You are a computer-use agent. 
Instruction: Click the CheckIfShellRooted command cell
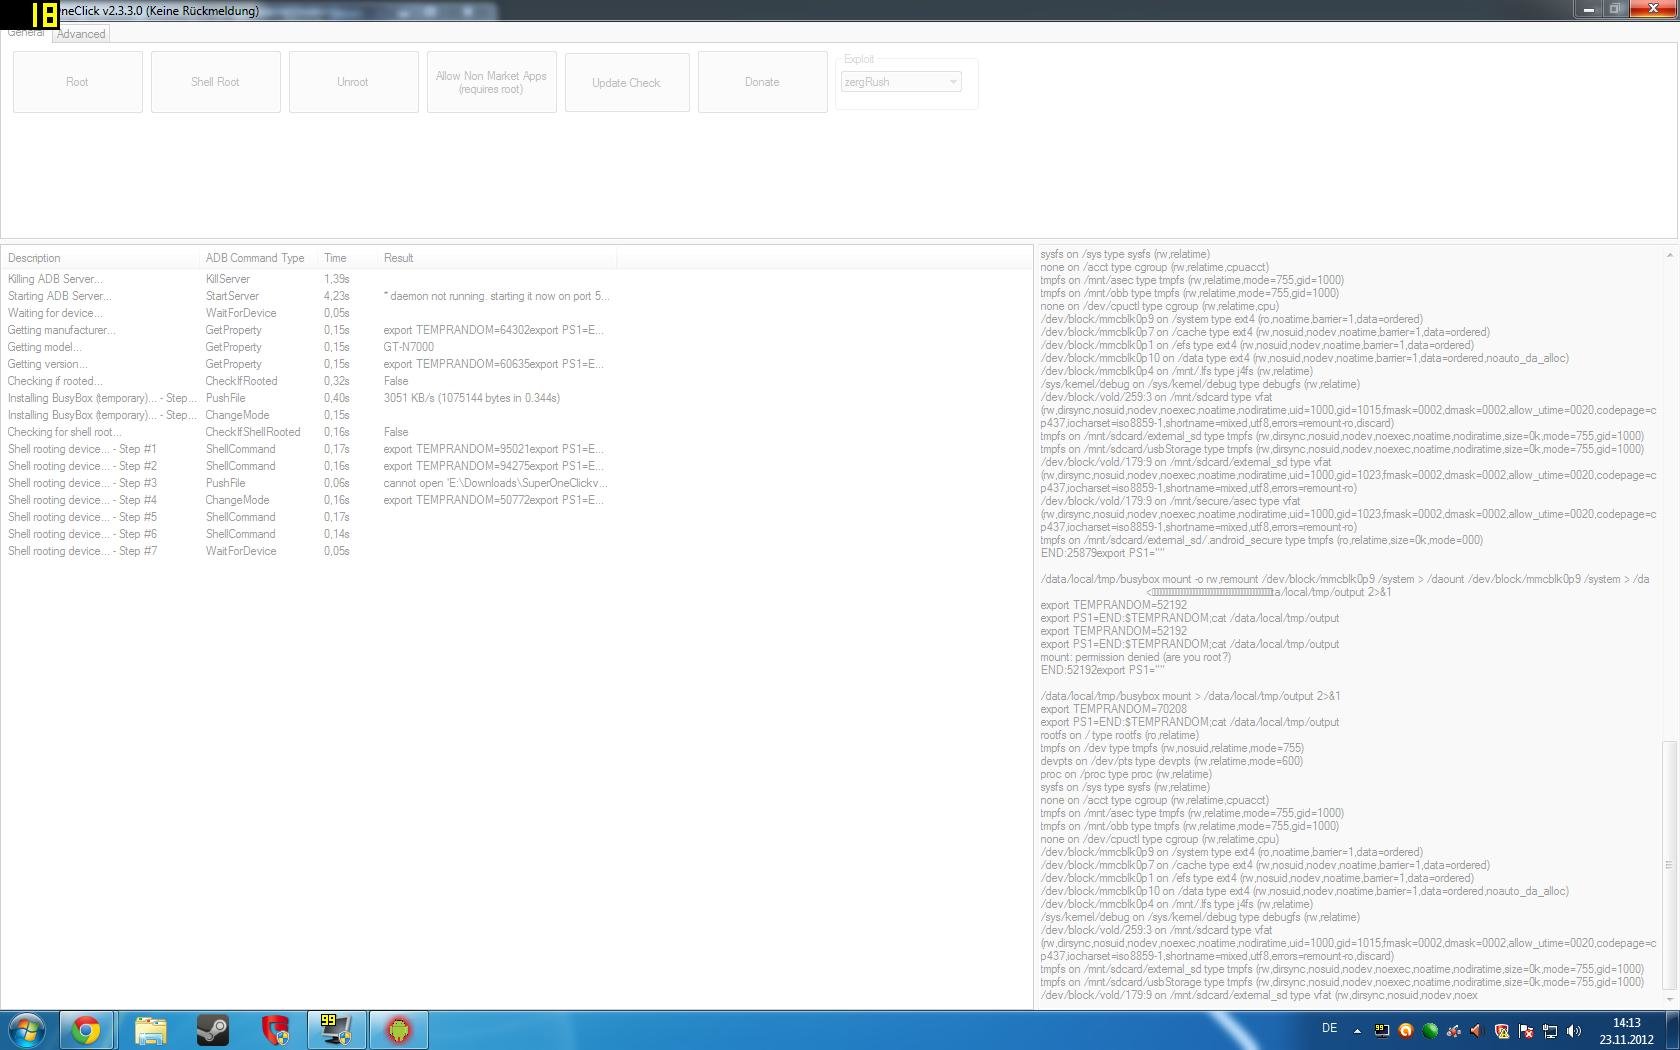click(x=253, y=432)
